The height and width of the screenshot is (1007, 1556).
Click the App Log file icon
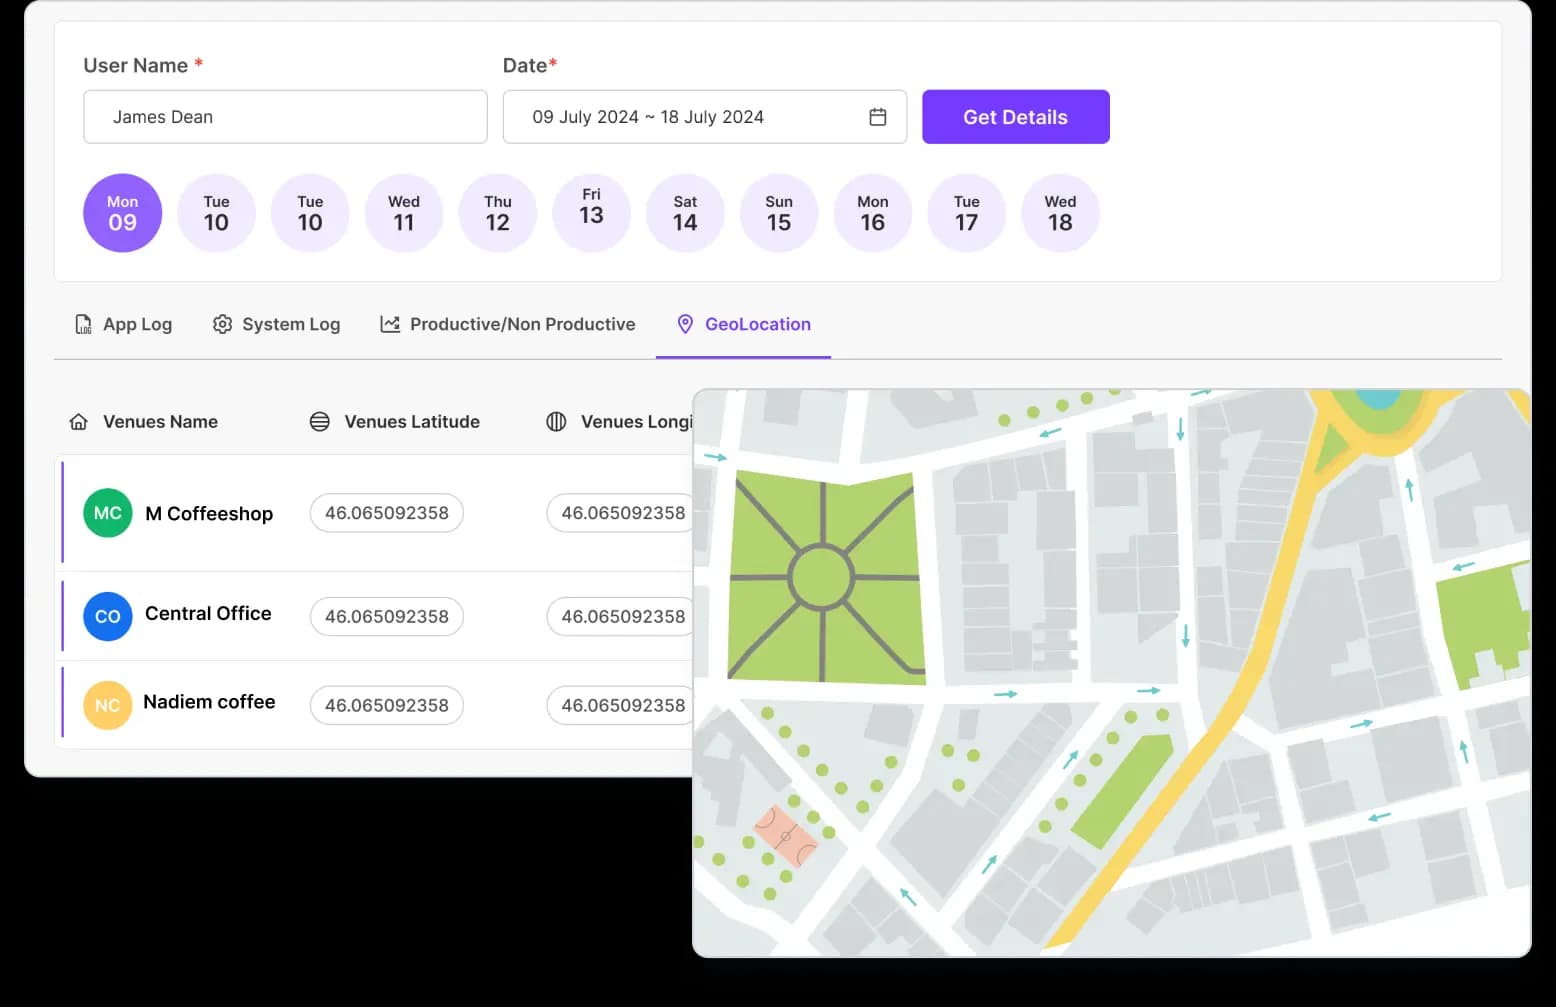pos(84,324)
